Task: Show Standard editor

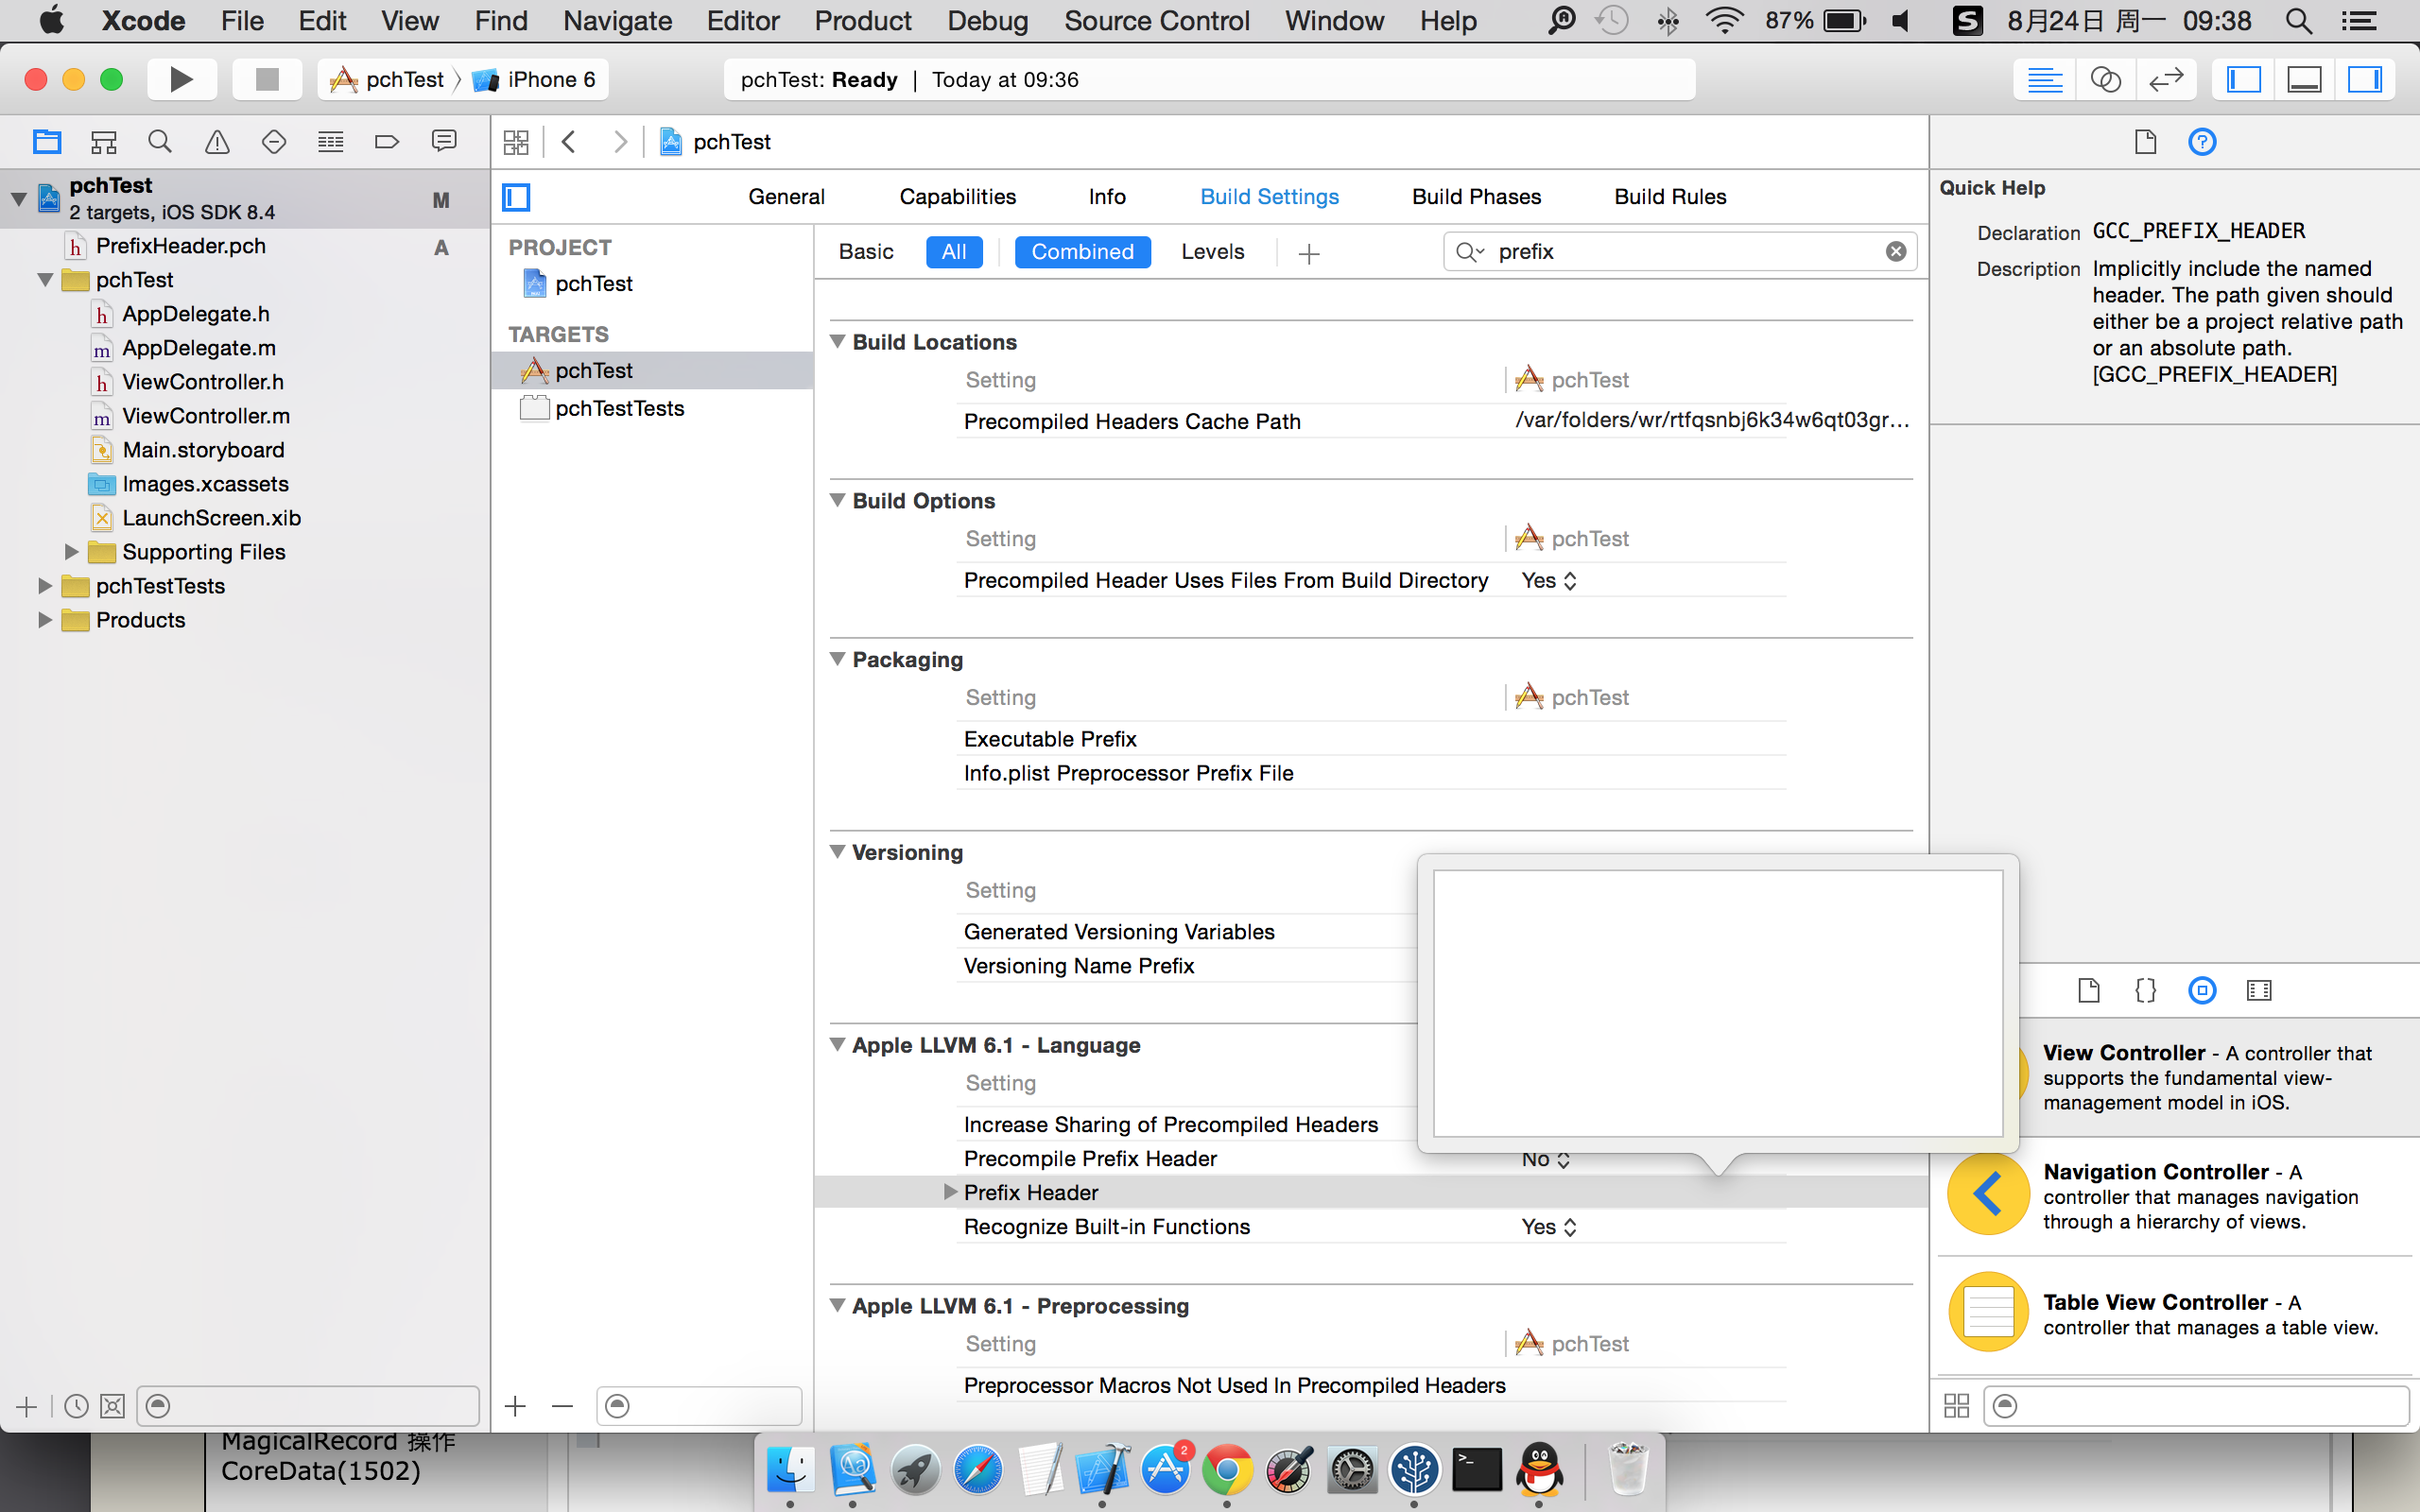Action: 2044,79
